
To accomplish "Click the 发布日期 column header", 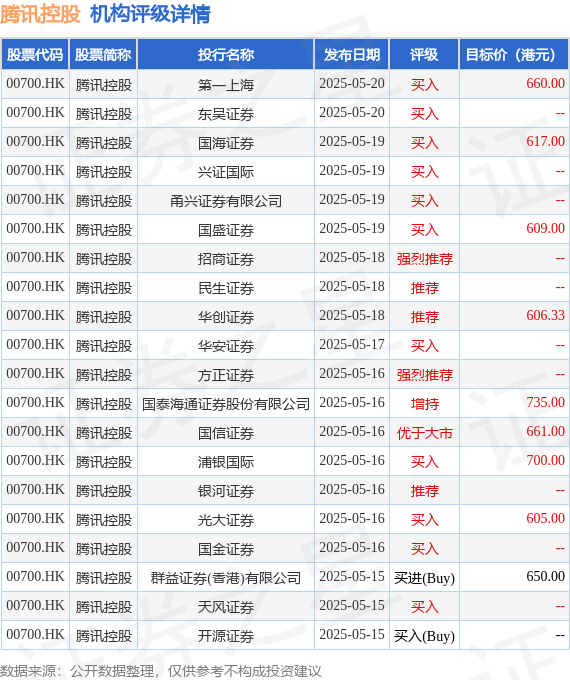I will (x=352, y=55).
